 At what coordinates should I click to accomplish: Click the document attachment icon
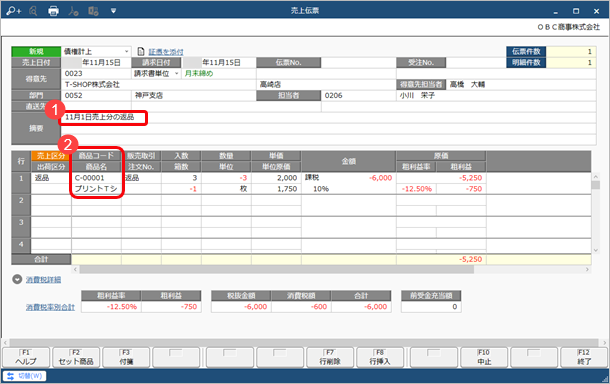[141, 51]
